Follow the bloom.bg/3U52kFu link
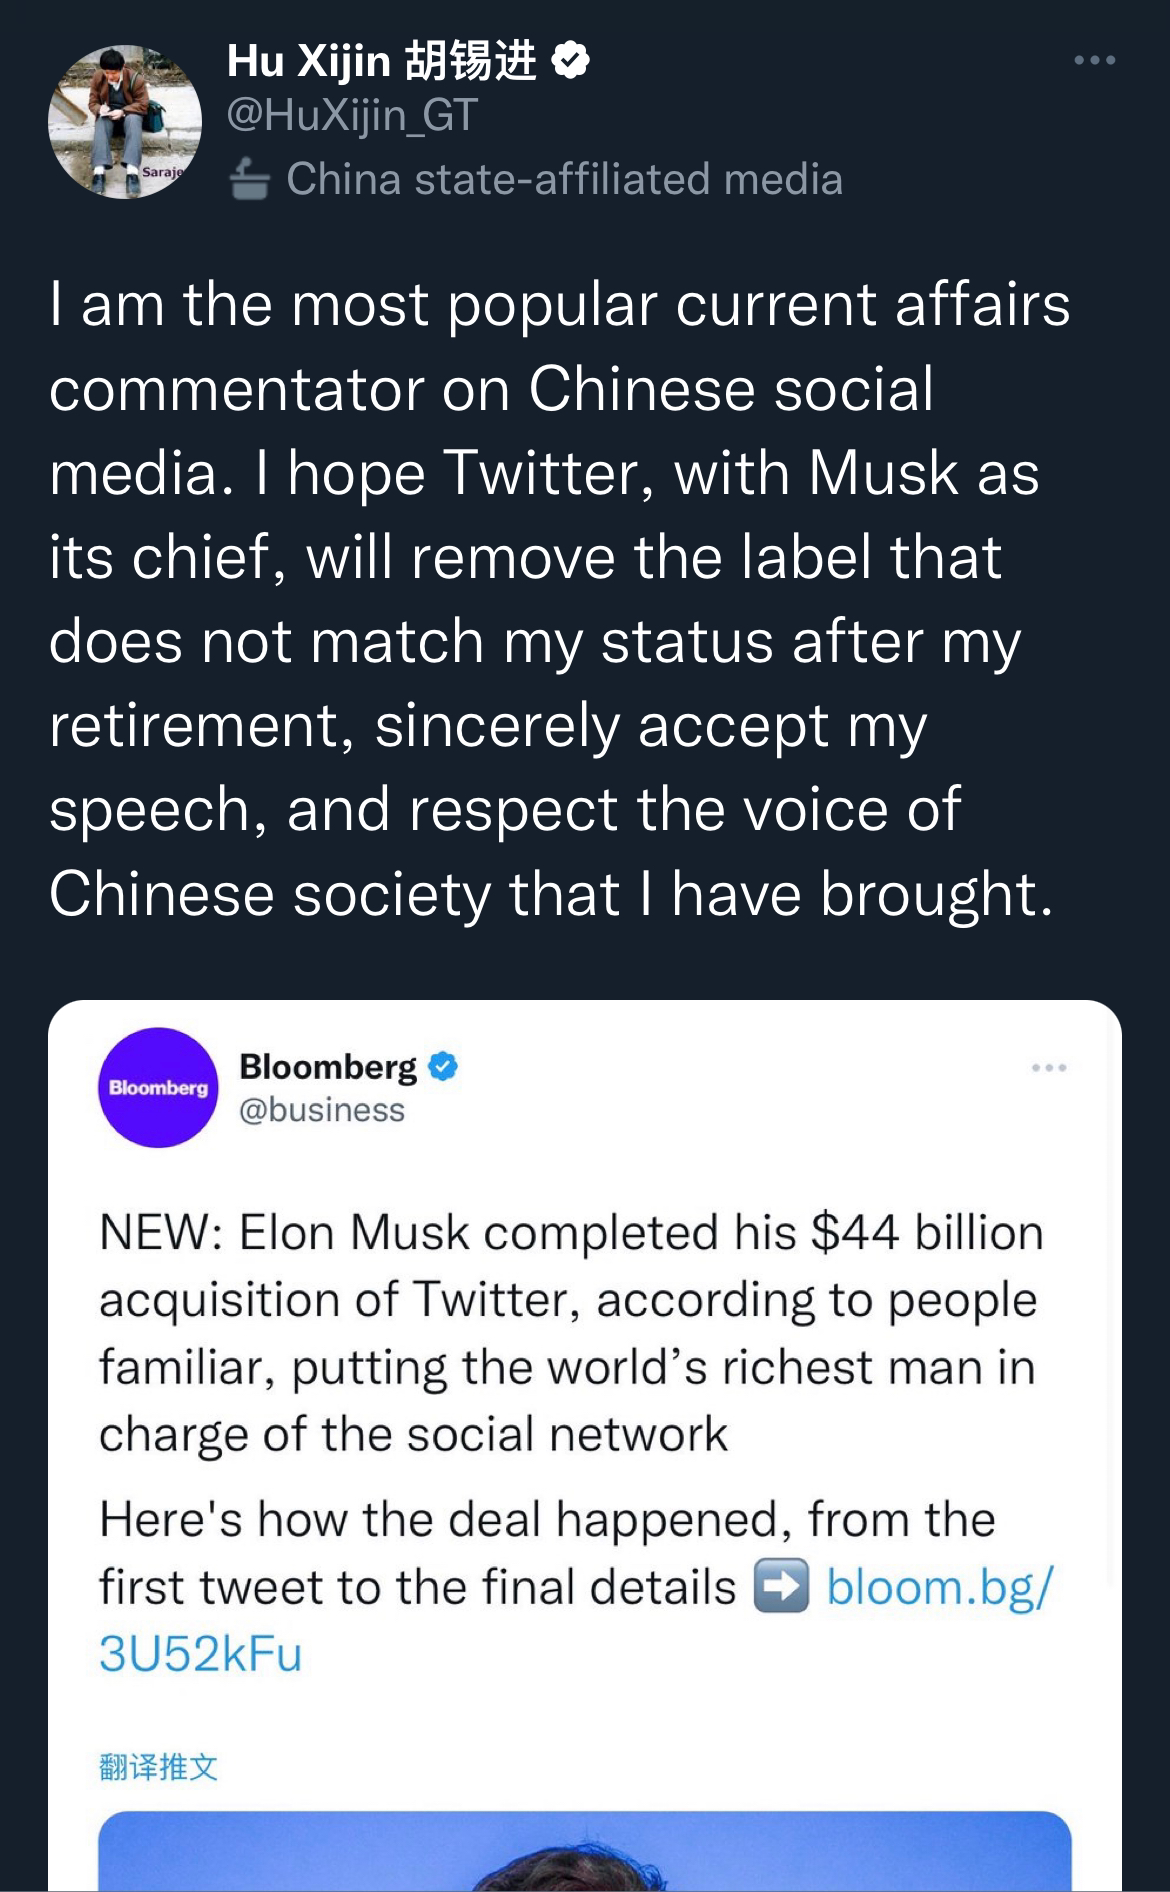The width and height of the screenshot is (1170, 1892). tap(575, 1620)
